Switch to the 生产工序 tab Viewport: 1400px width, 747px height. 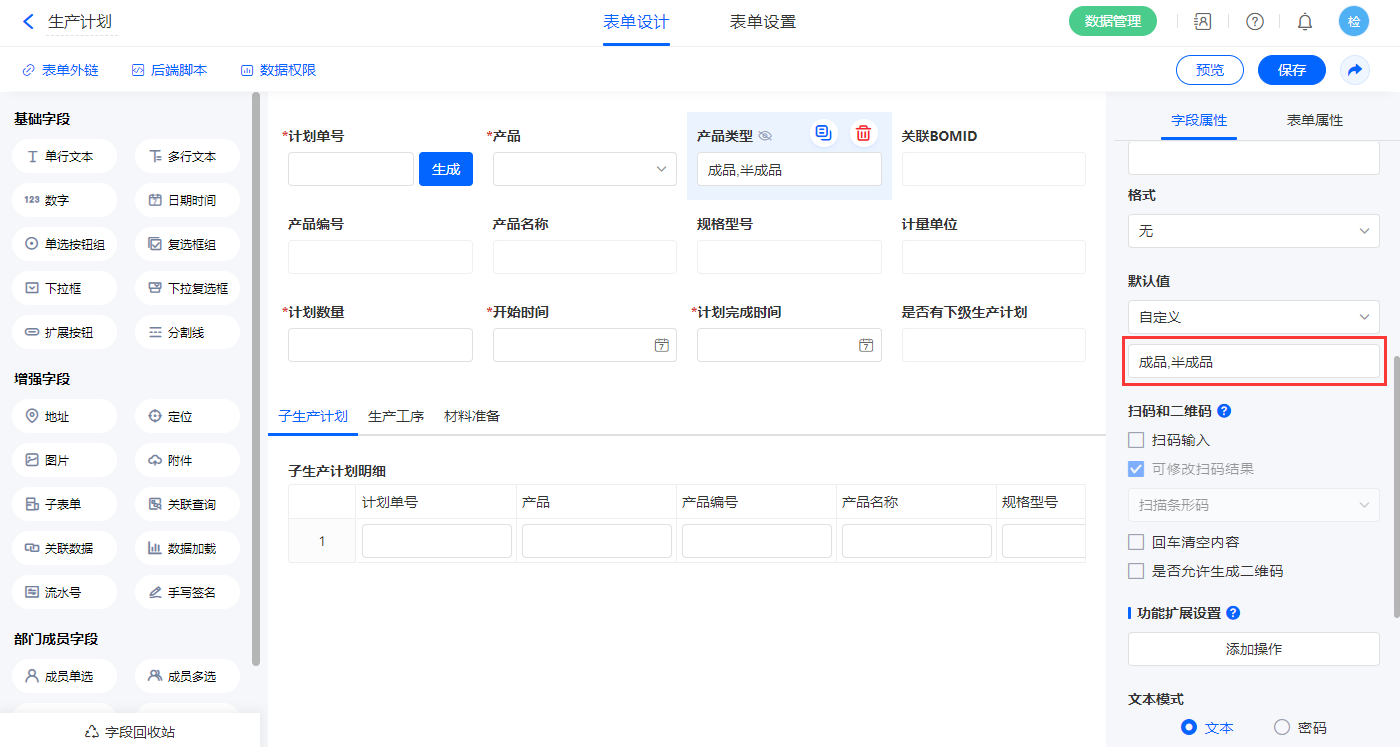tap(396, 416)
